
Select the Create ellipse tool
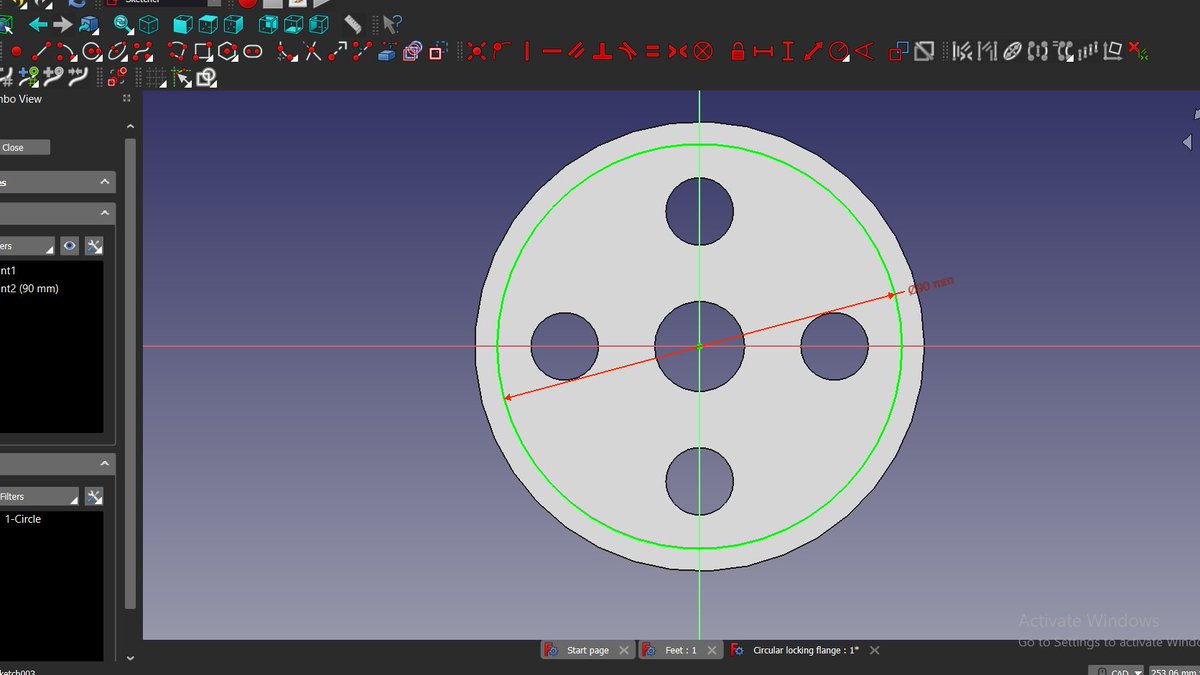[118, 51]
